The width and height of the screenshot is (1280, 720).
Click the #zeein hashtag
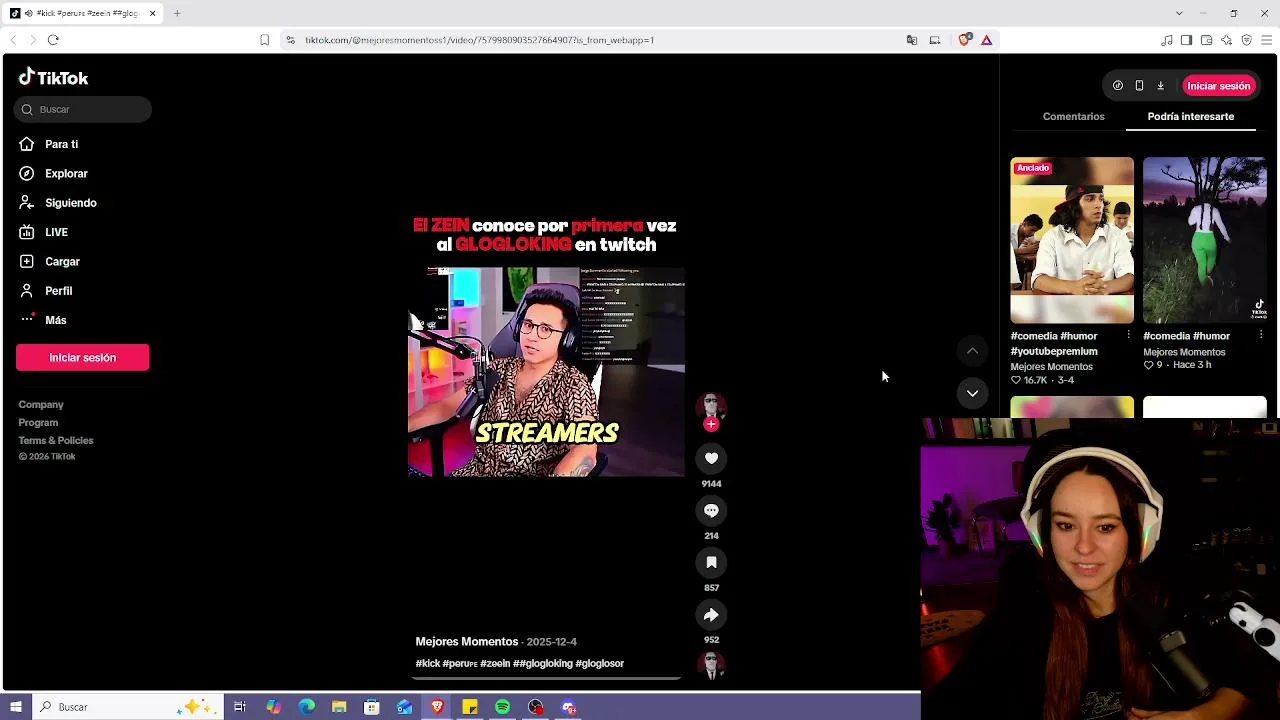(495, 664)
